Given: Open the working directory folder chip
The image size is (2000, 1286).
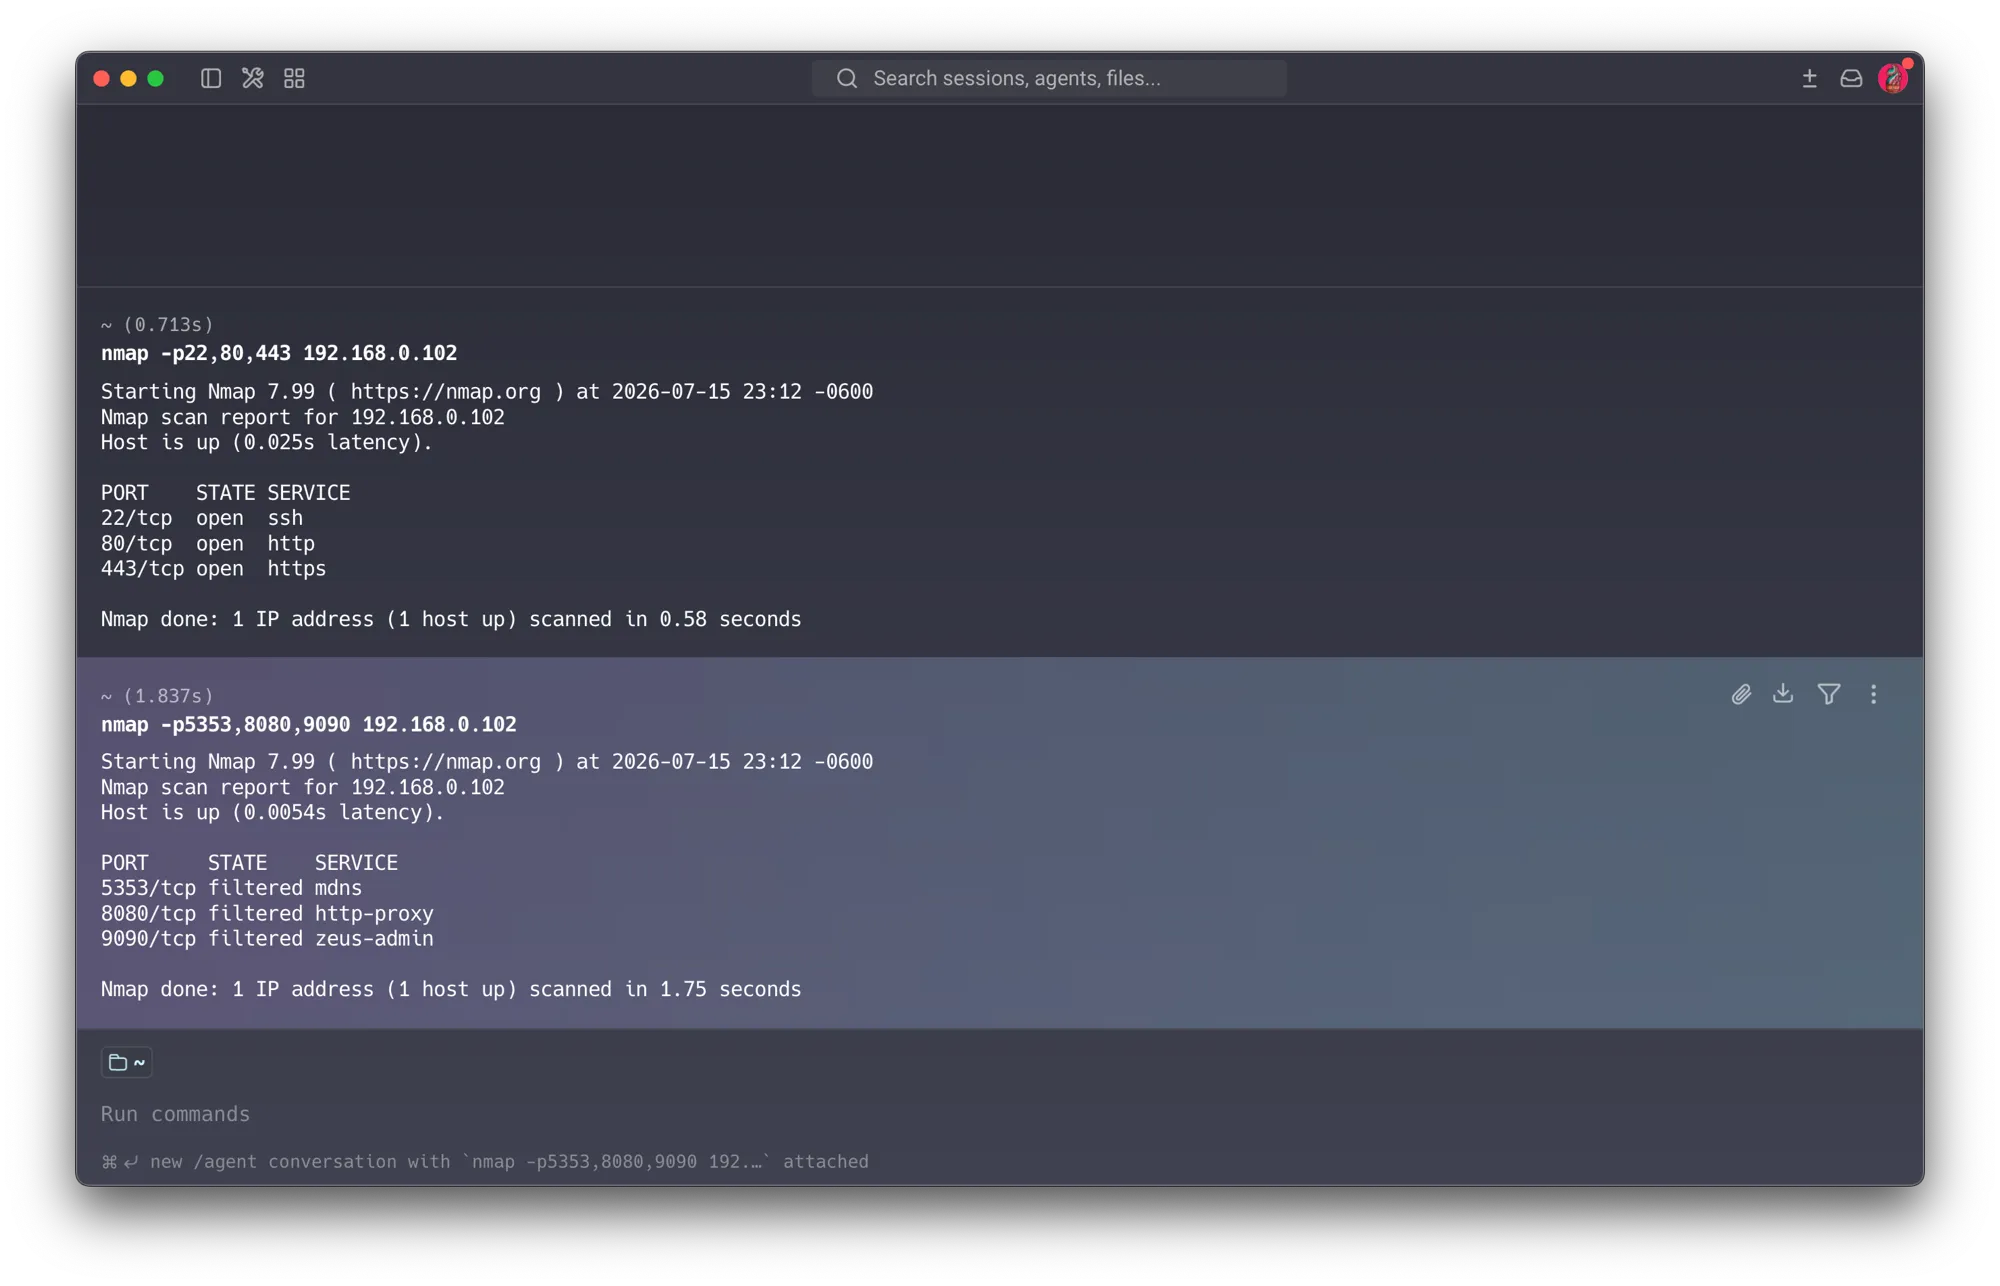Looking at the screenshot, I should (x=127, y=1062).
